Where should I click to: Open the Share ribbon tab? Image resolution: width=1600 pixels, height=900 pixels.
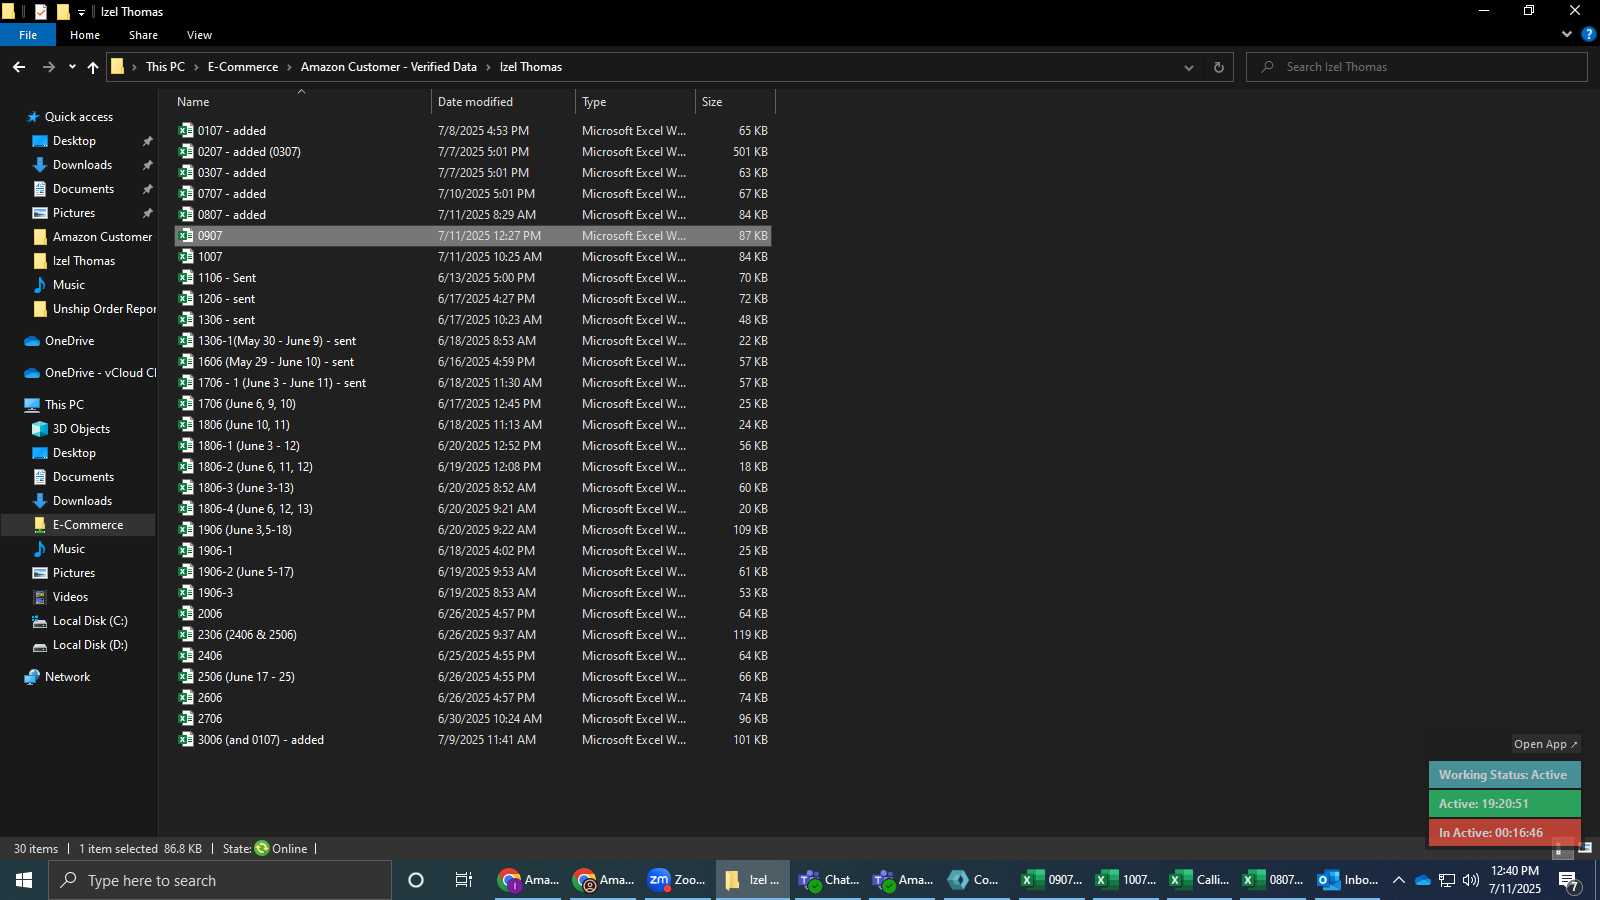143,35
